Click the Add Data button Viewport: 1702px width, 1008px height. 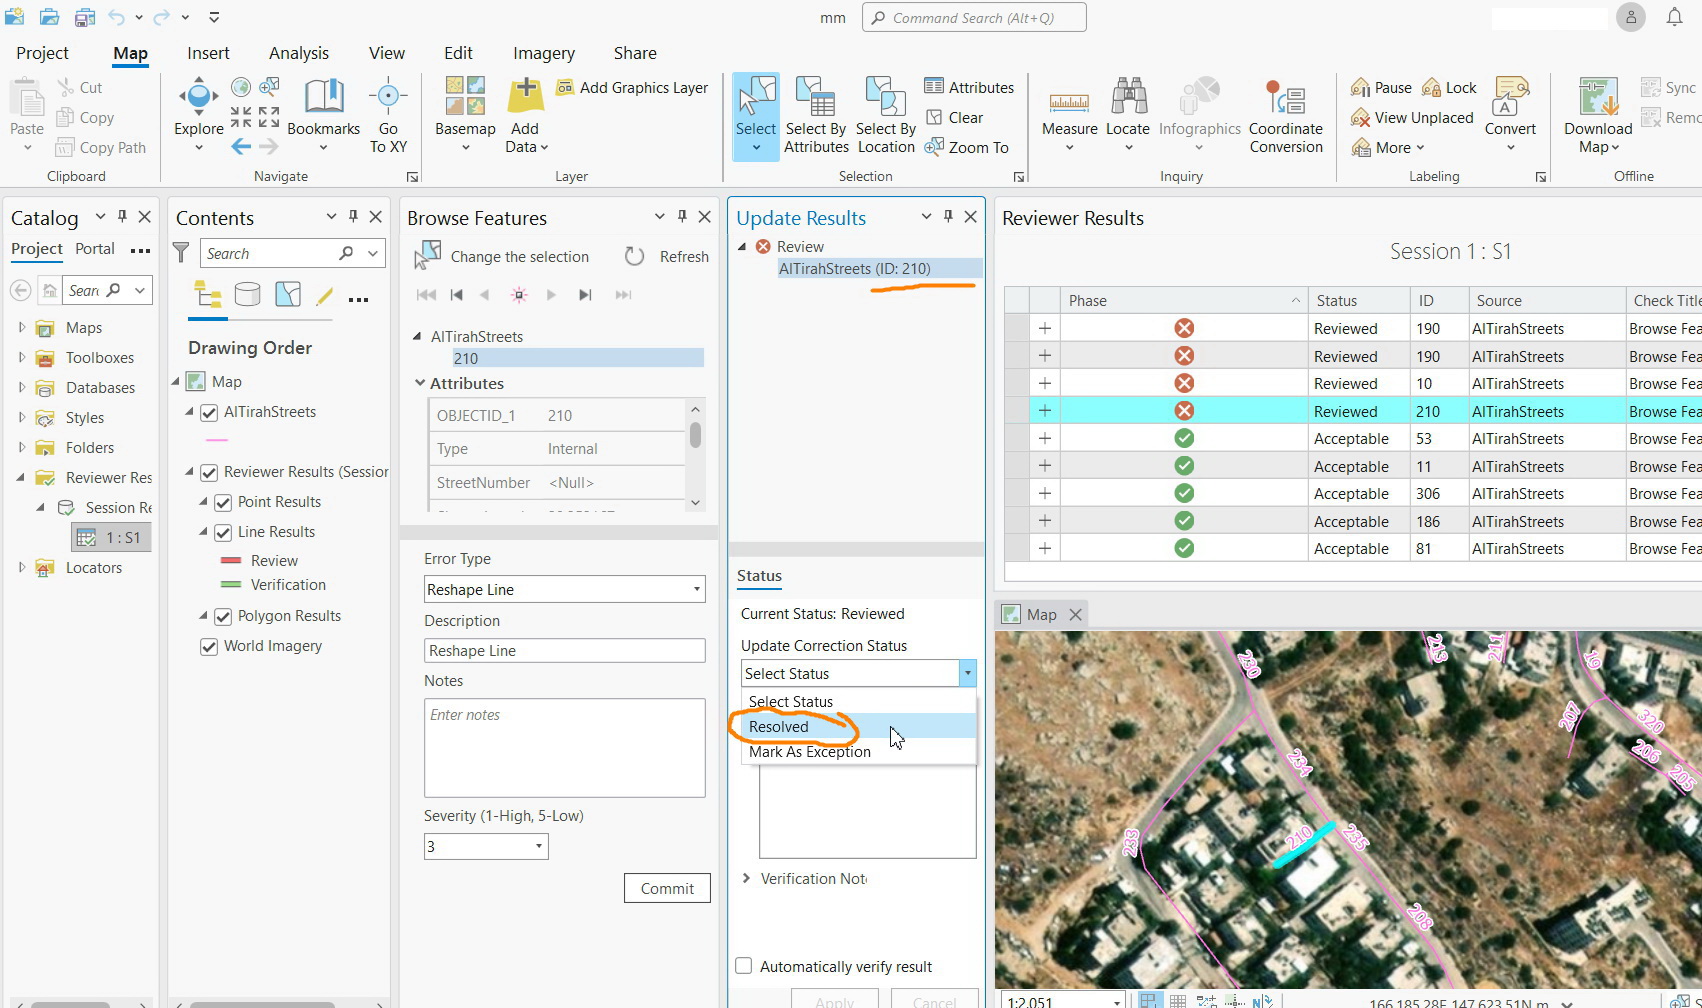[x=524, y=110]
